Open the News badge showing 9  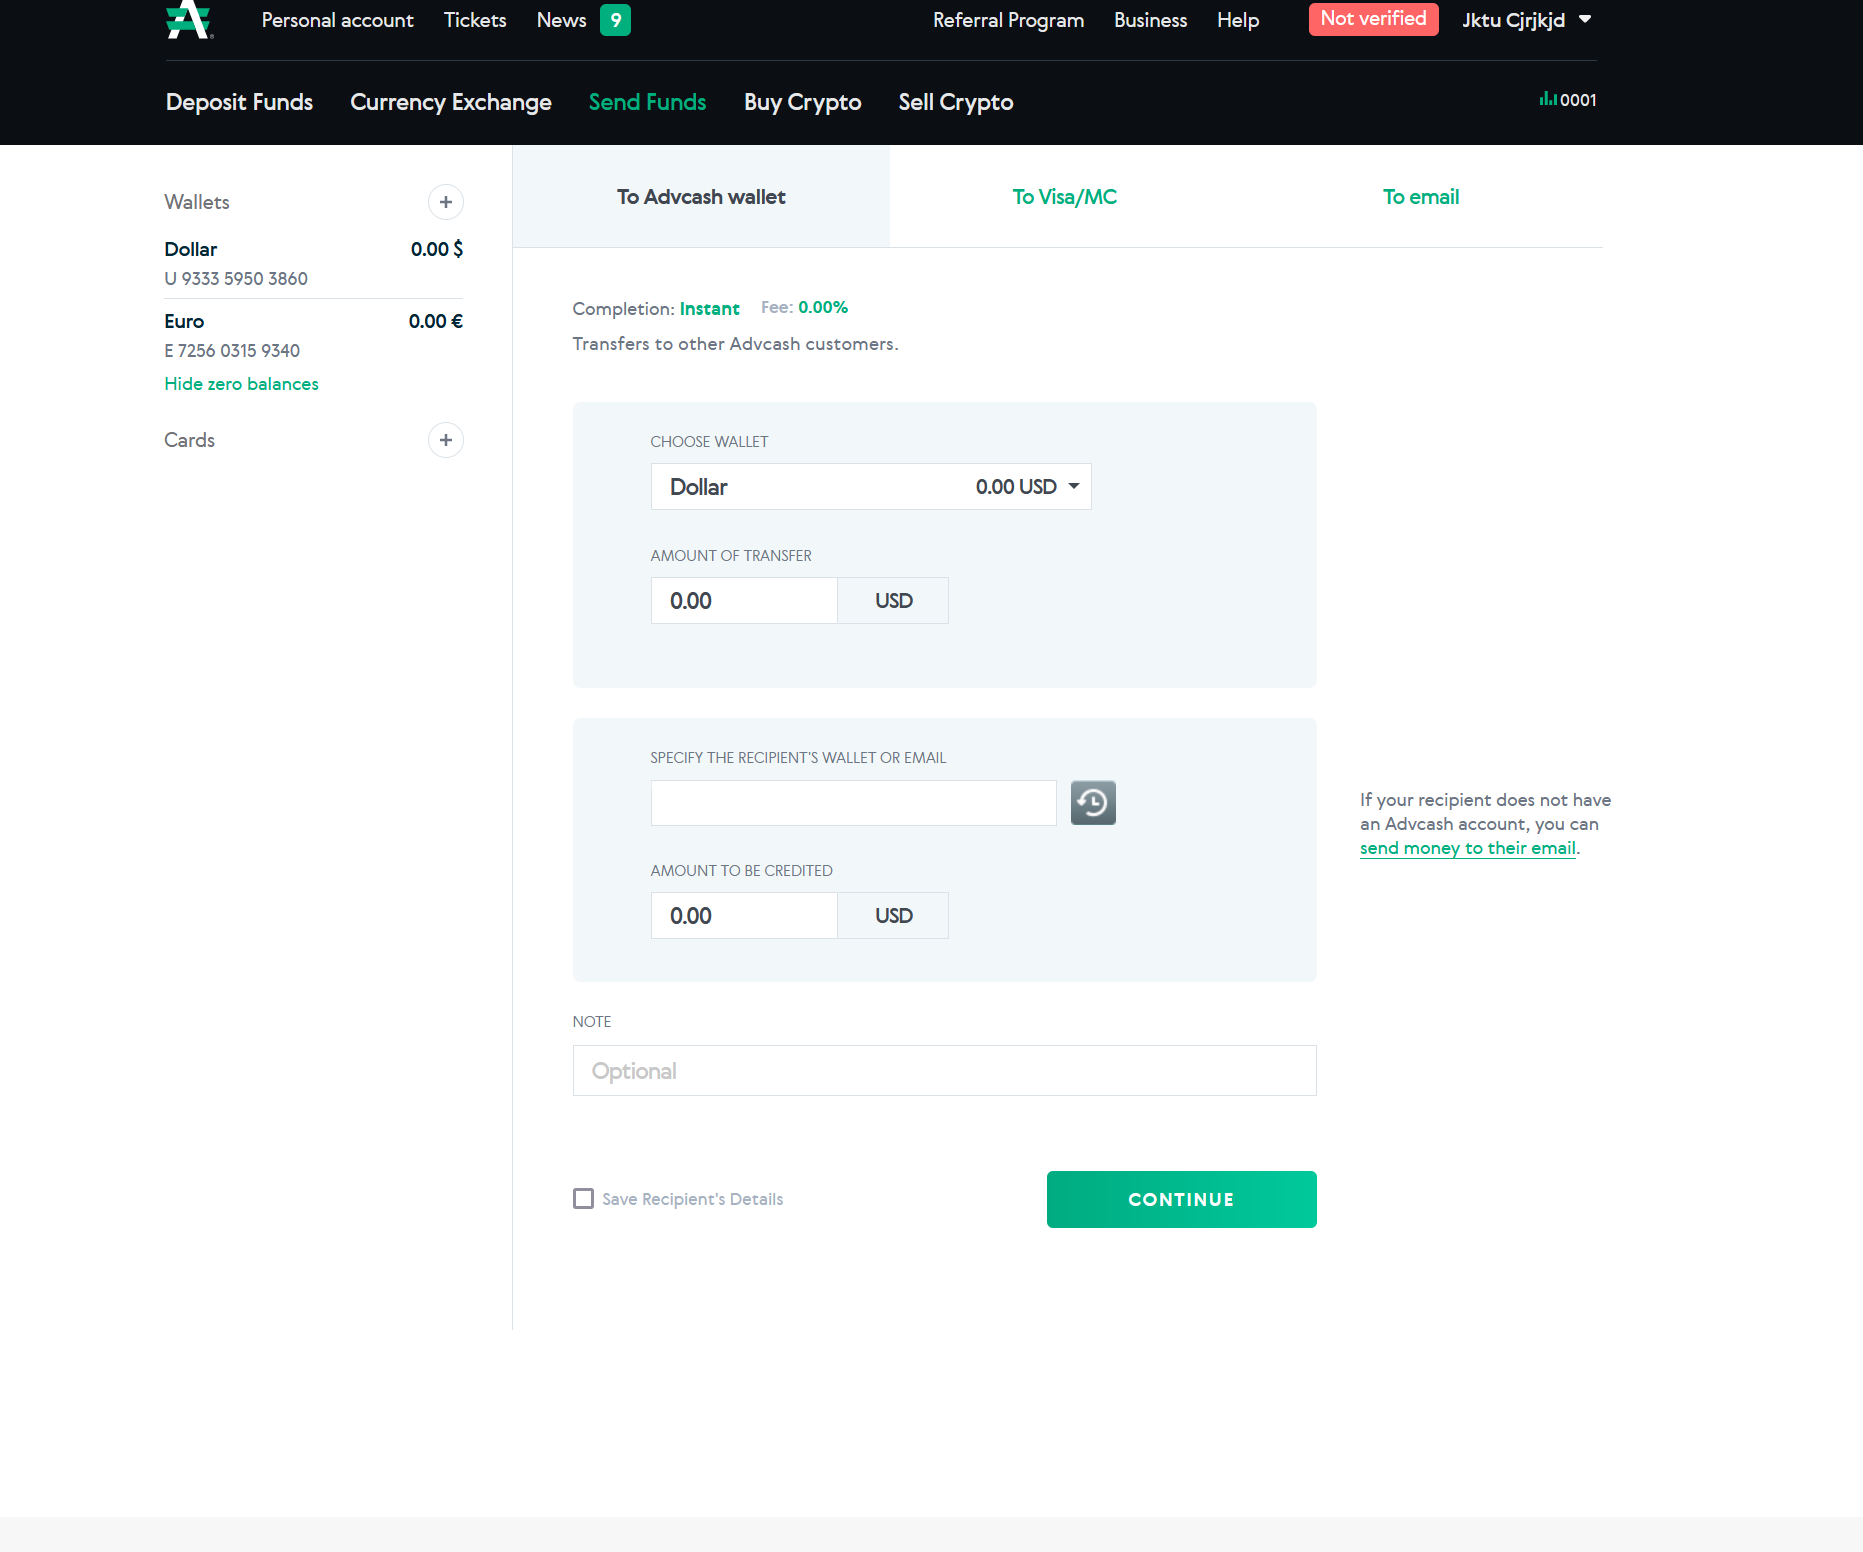[x=616, y=20]
